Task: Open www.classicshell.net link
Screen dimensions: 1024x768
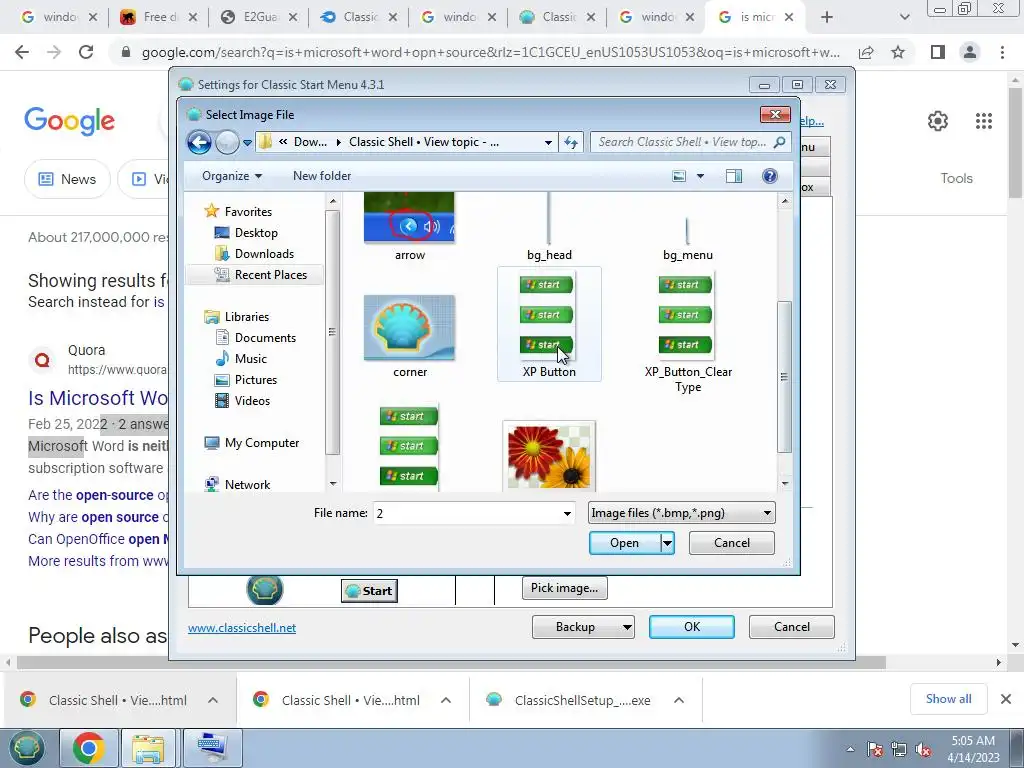Action: click(242, 628)
